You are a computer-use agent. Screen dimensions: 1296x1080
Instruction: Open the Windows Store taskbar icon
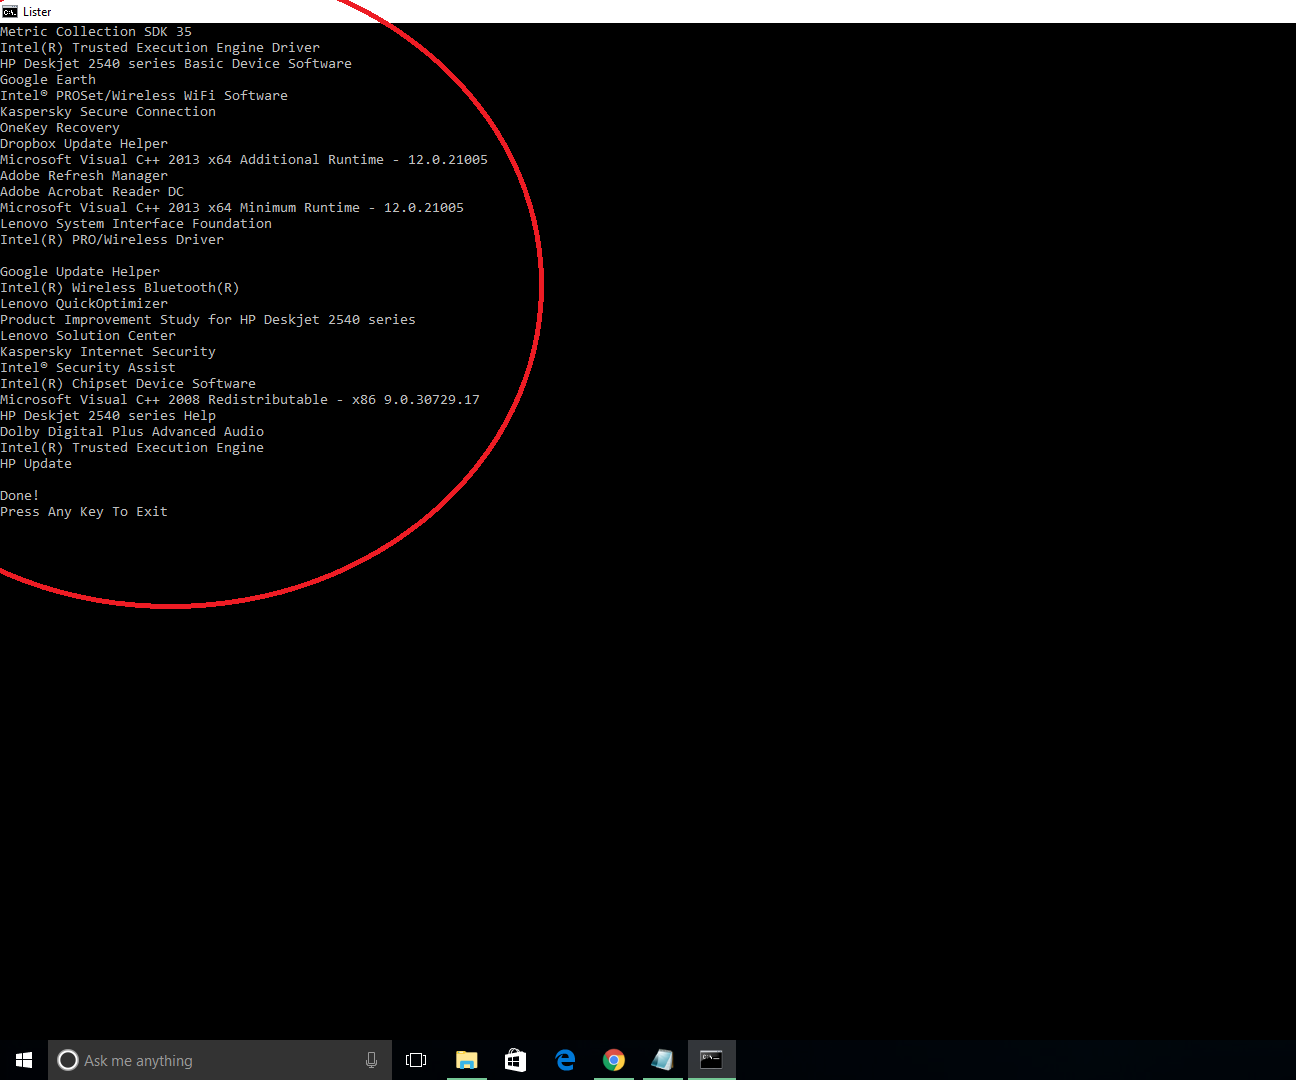(515, 1060)
